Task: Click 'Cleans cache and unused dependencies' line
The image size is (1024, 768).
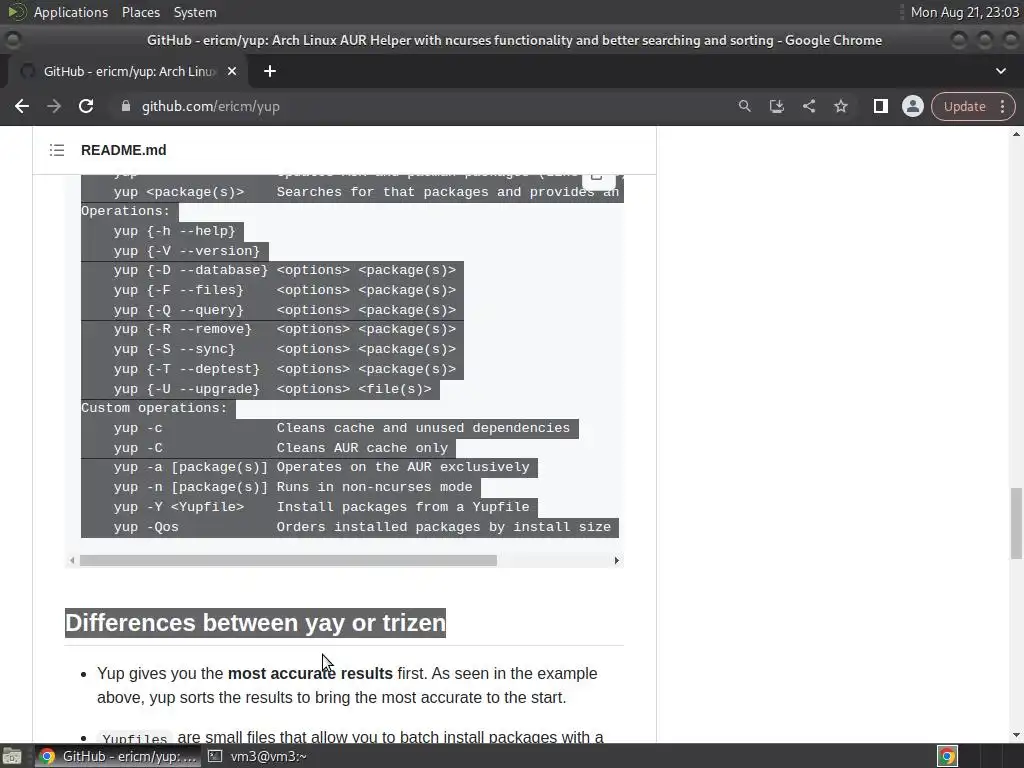Action: click(423, 428)
